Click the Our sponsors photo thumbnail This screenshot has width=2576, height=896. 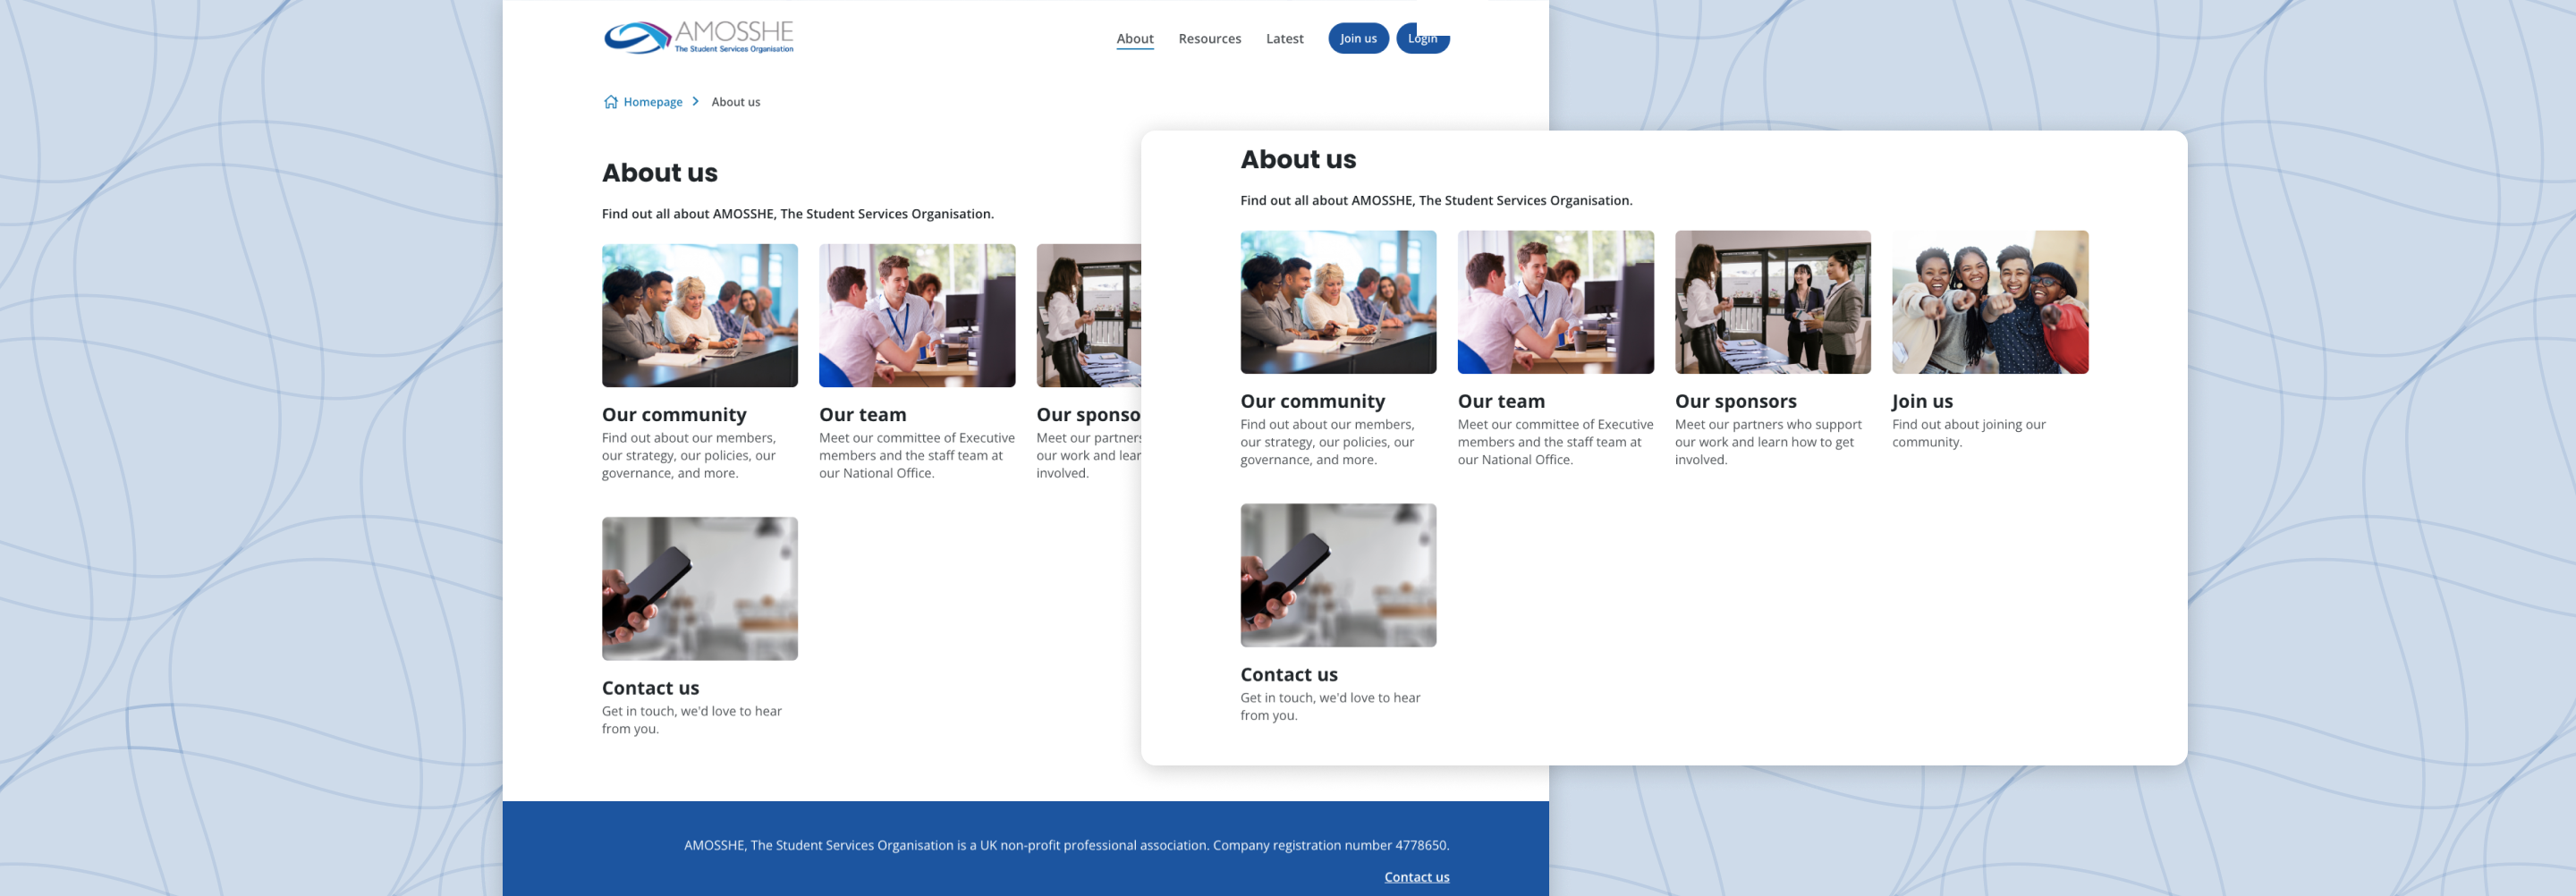[x=1772, y=301]
